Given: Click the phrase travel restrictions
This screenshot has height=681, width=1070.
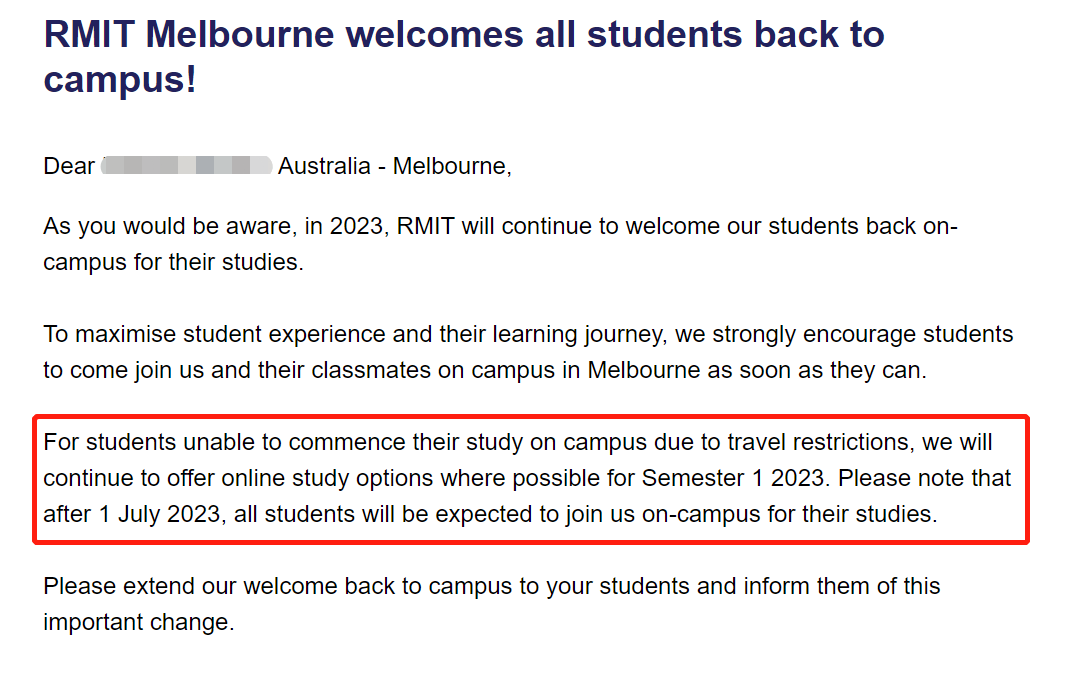Looking at the screenshot, I should [x=820, y=442].
